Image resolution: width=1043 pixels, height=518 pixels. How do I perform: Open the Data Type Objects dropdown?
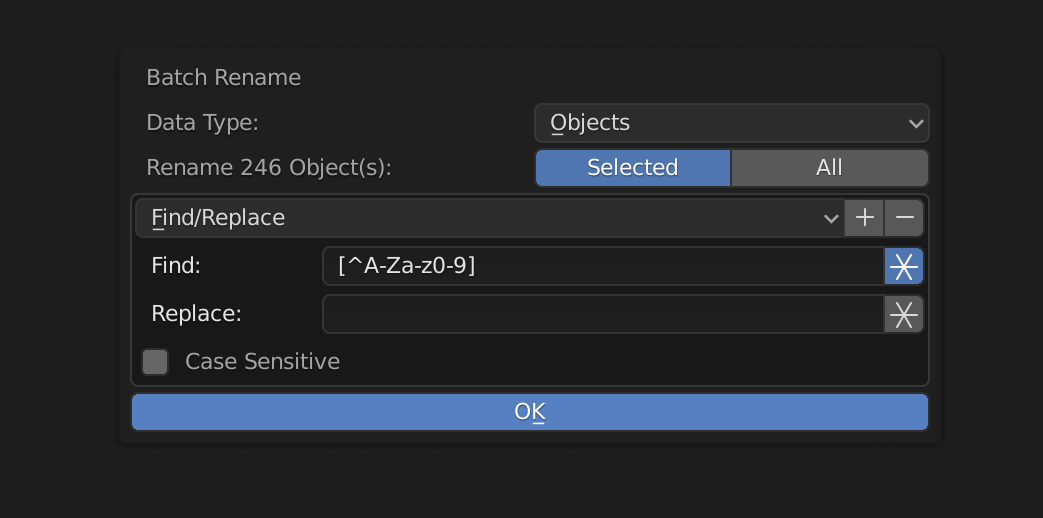point(732,123)
